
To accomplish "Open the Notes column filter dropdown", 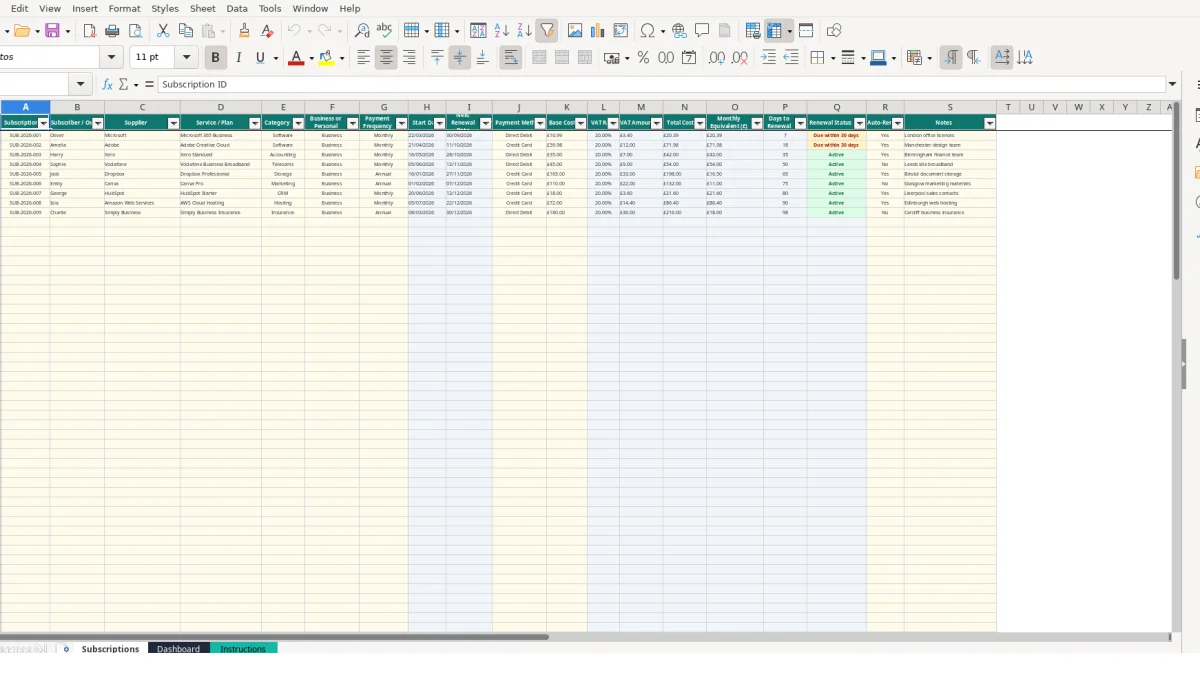I will coord(990,123).
